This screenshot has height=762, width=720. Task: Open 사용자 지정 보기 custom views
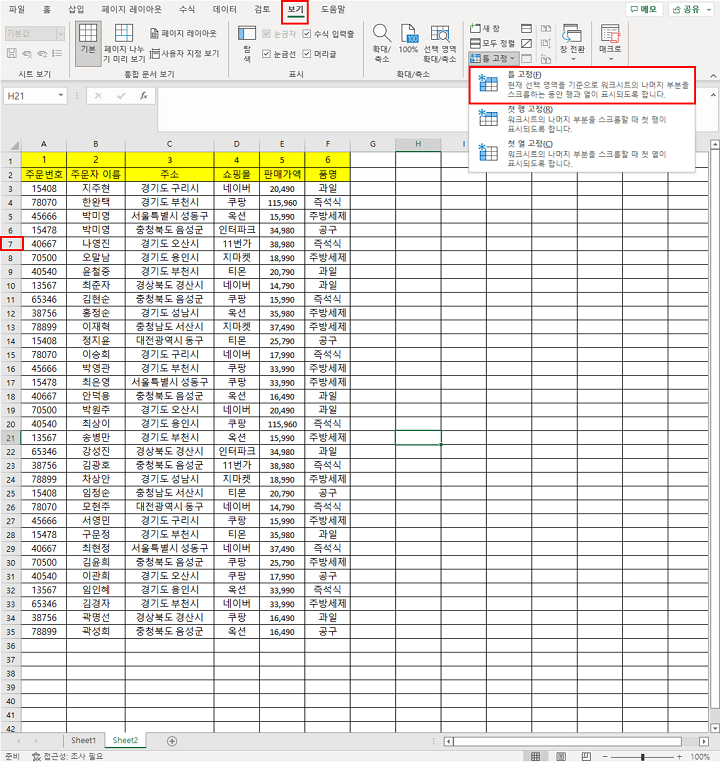(184, 53)
